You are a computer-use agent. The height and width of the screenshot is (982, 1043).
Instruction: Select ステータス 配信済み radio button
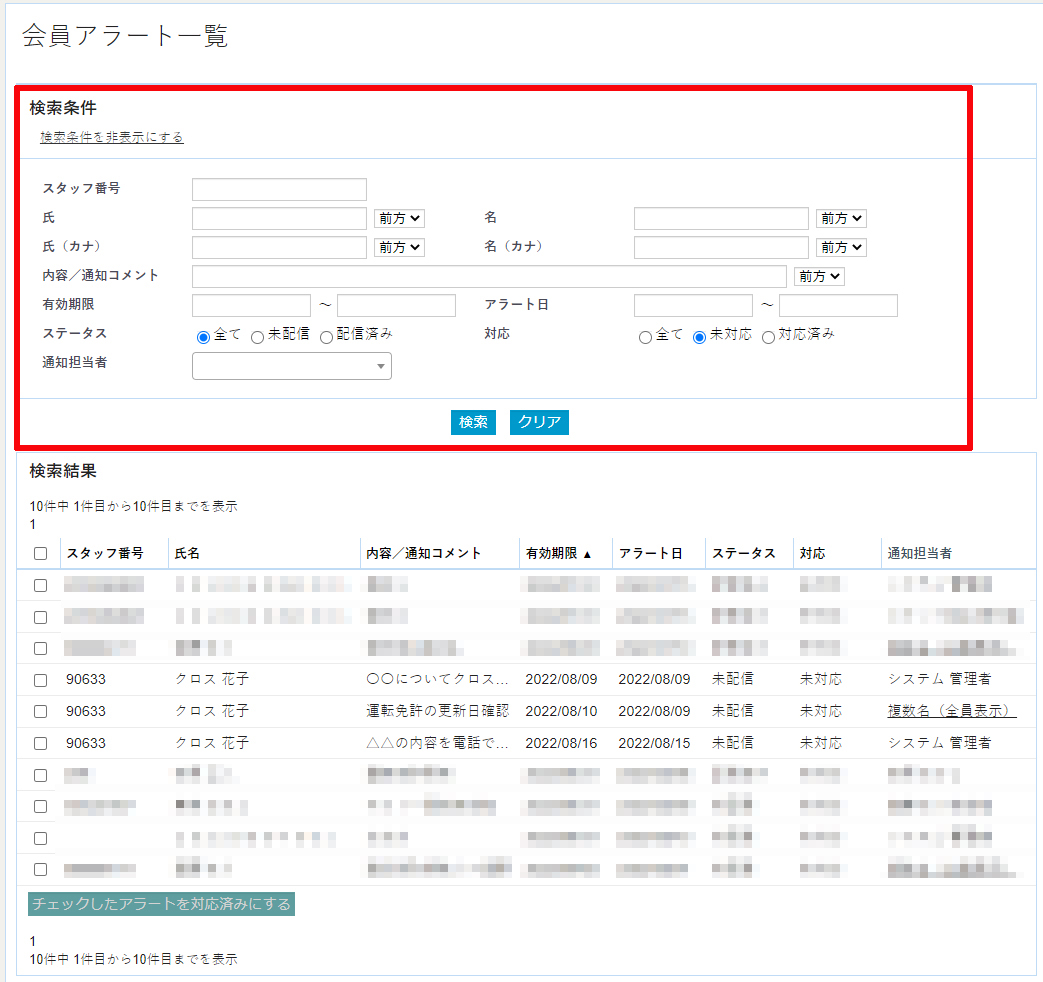[326, 337]
